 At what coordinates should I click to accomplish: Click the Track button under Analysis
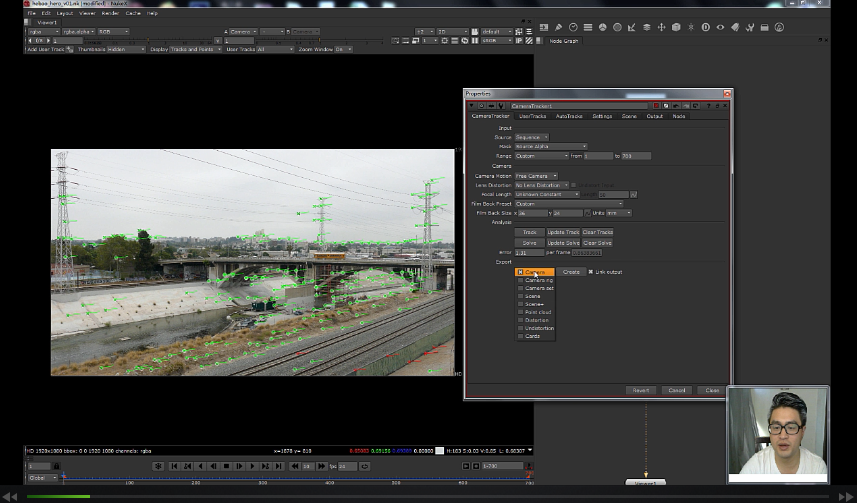click(530, 232)
